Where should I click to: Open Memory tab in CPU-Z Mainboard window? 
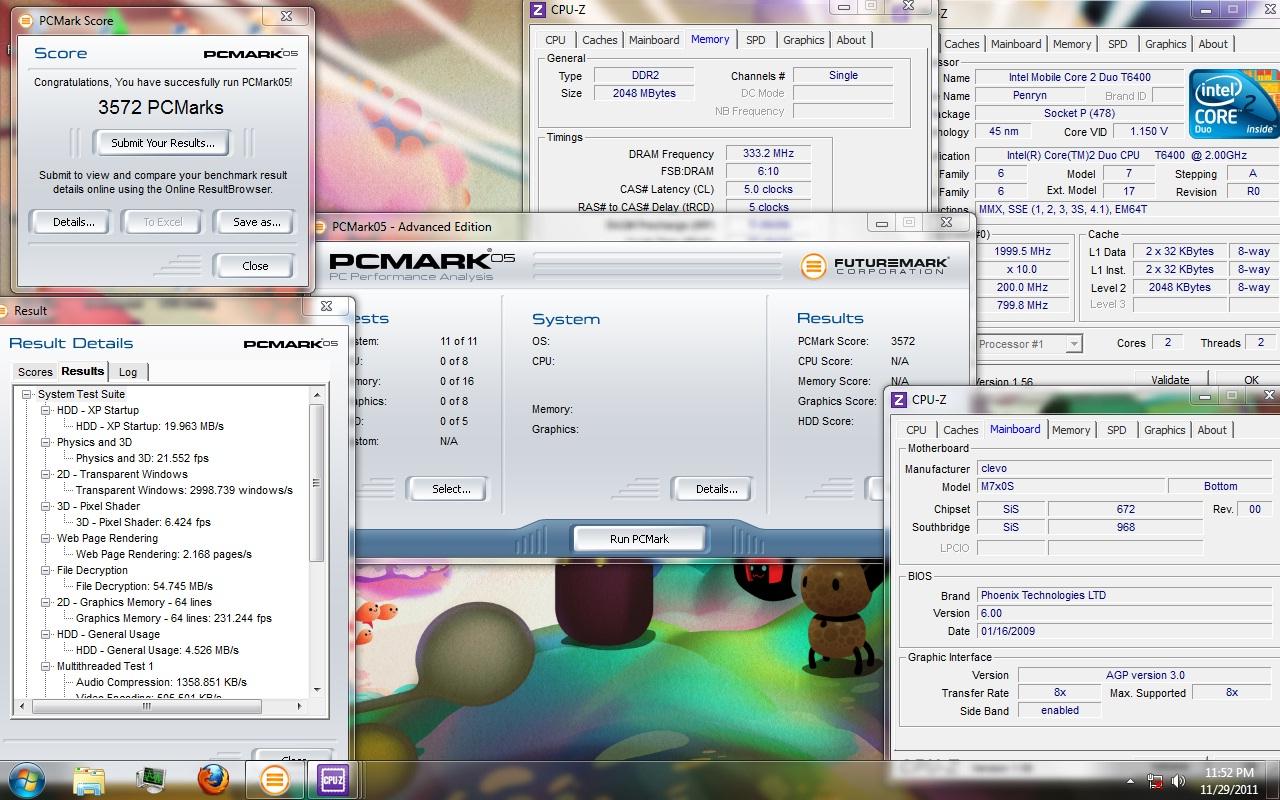pyautogui.click(x=1071, y=430)
